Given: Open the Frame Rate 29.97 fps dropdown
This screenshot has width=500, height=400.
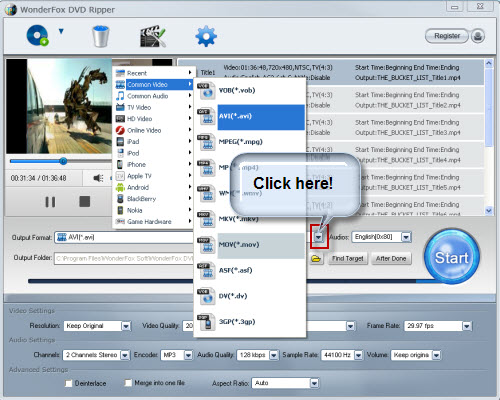Looking at the screenshot, I should 467,326.
